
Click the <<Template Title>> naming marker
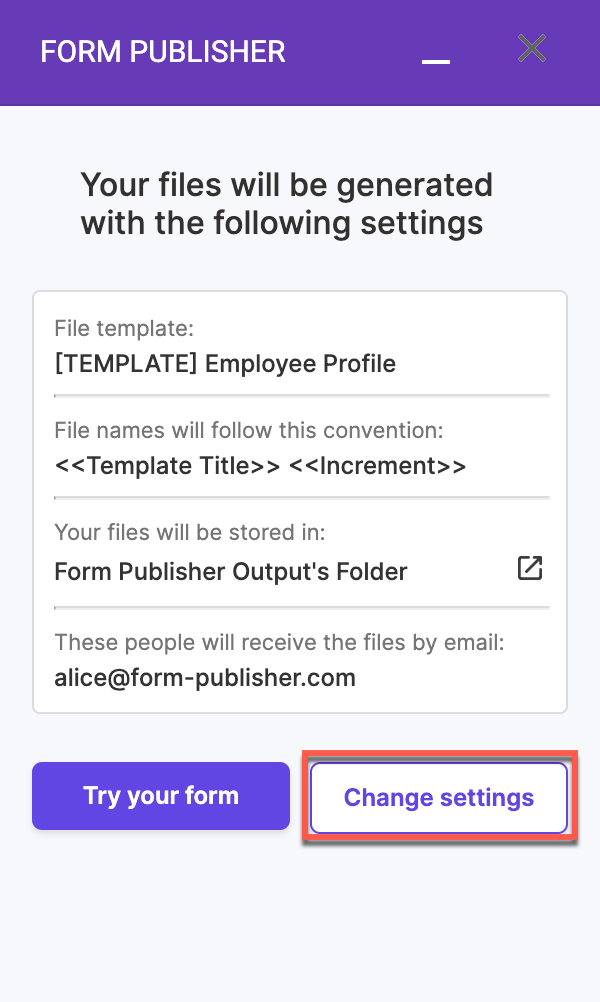167,466
